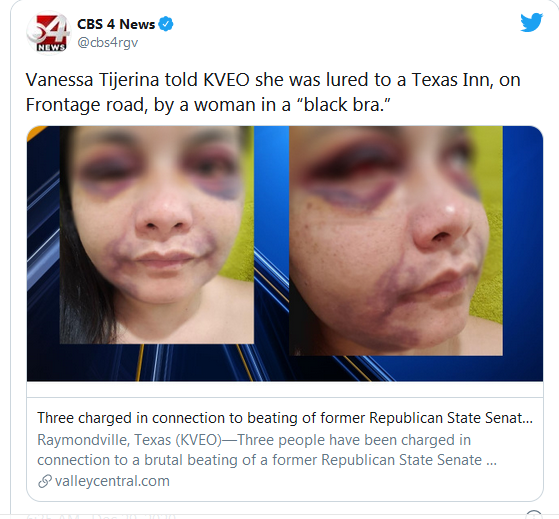Click the @cbs4rgv handle
The width and height of the screenshot is (559, 519).
pos(108,43)
